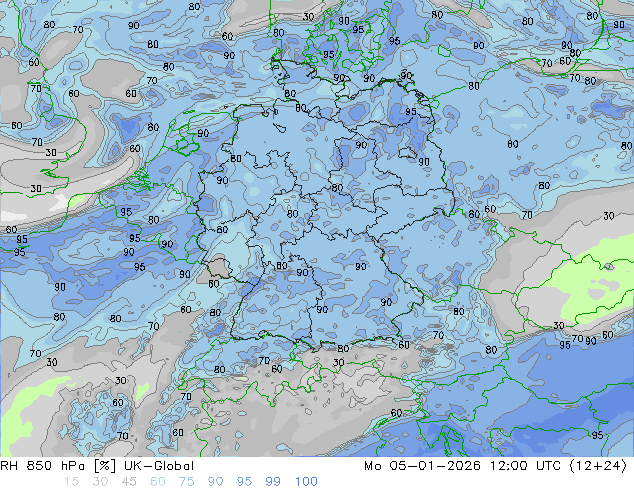Click the '(12+24)' forecast offset text
The height and width of the screenshot is (490, 634).
click(x=598, y=466)
